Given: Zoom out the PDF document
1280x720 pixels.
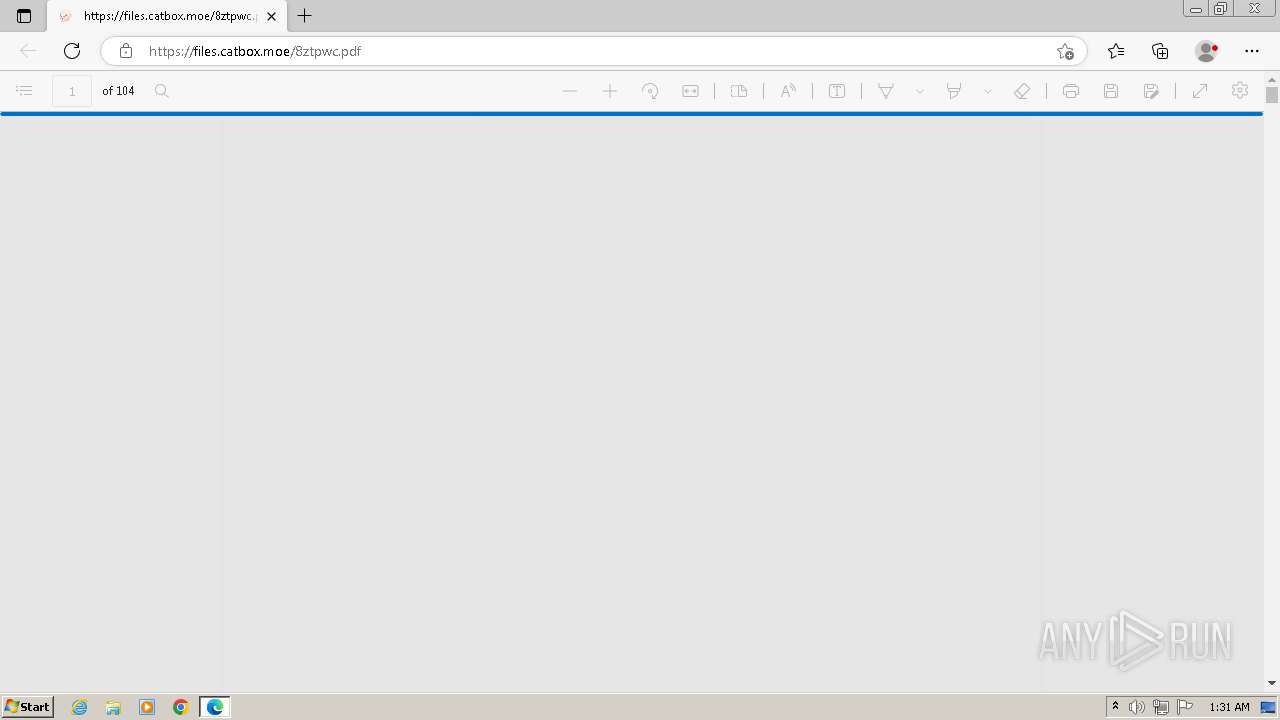Looking at the screenshot, I should [x=570, y=91].
